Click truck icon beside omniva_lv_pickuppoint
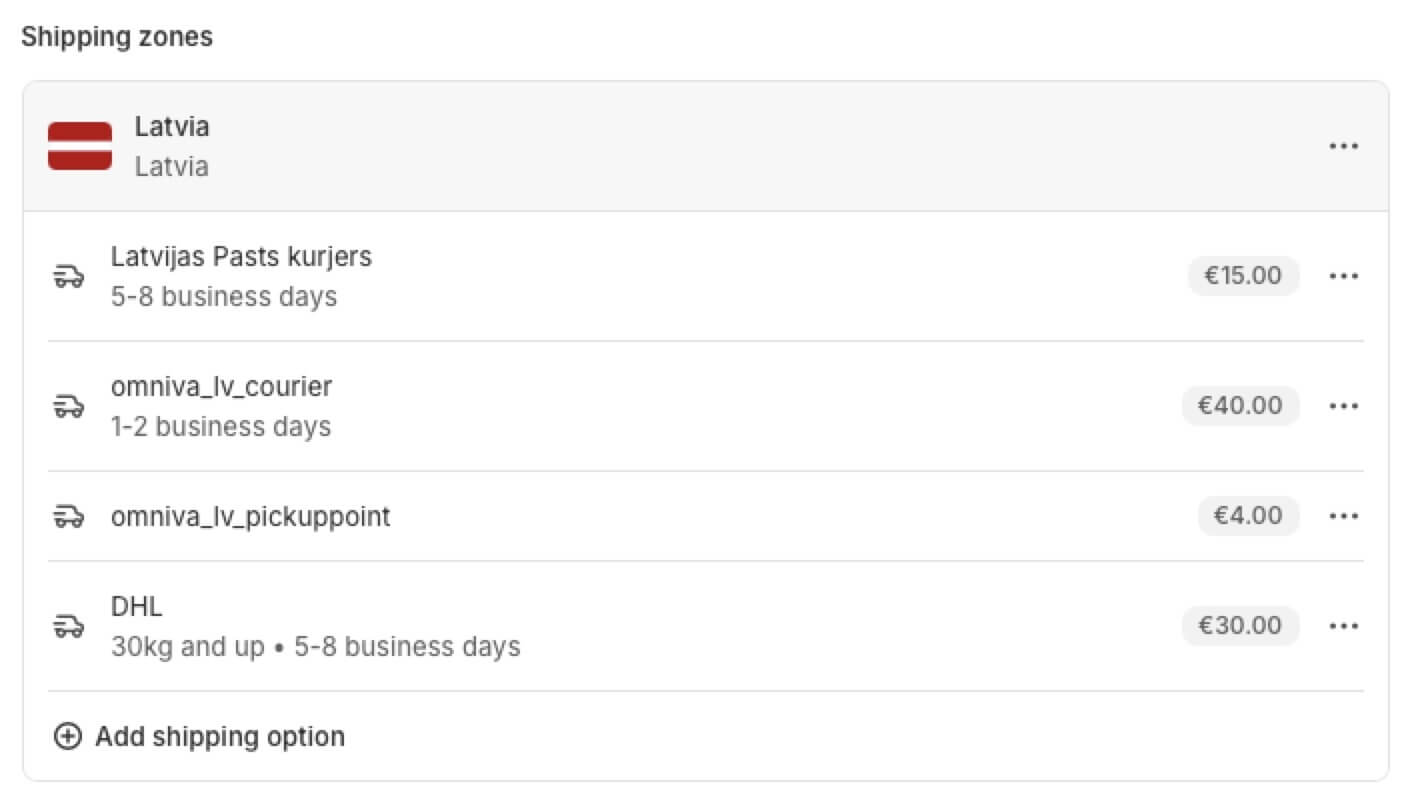 (x=68, y=516)
